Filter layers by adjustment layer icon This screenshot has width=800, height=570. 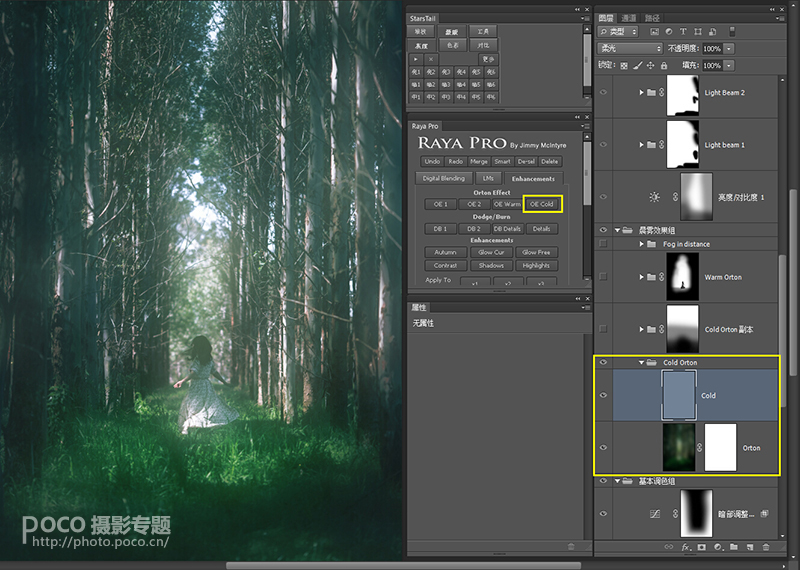click(668, 32)
